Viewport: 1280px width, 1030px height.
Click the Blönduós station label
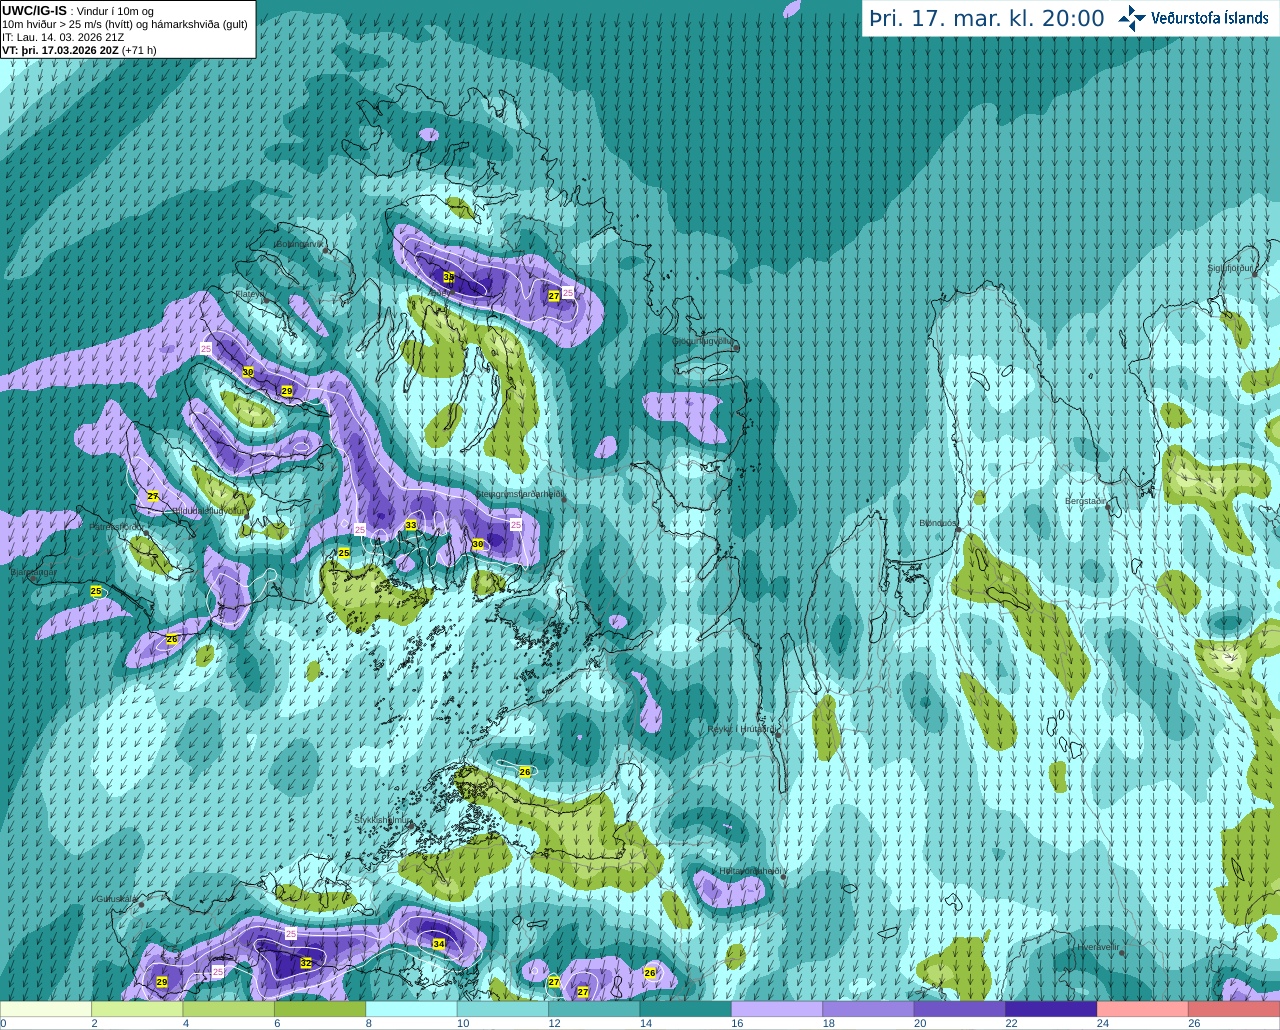tap(937, 523)
